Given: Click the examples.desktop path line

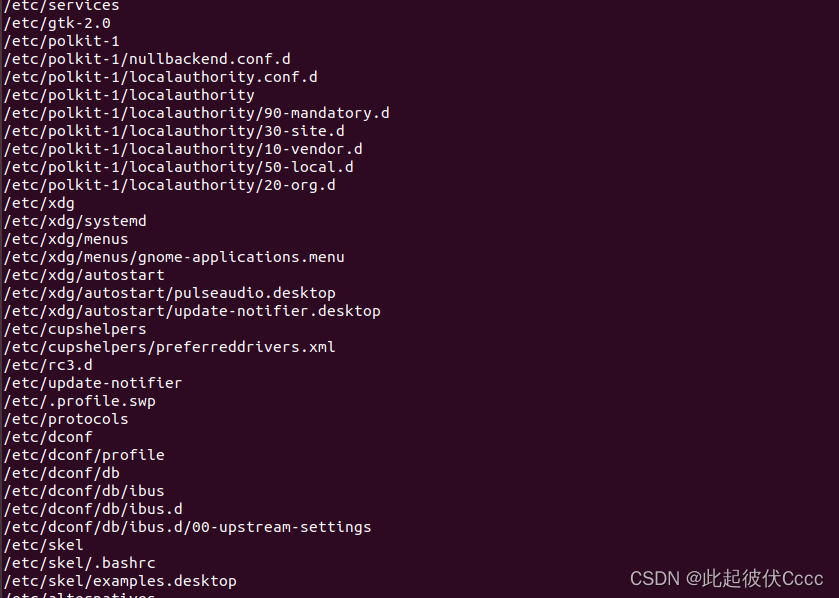Looking at the screenshot, I should tap(120, 581).
